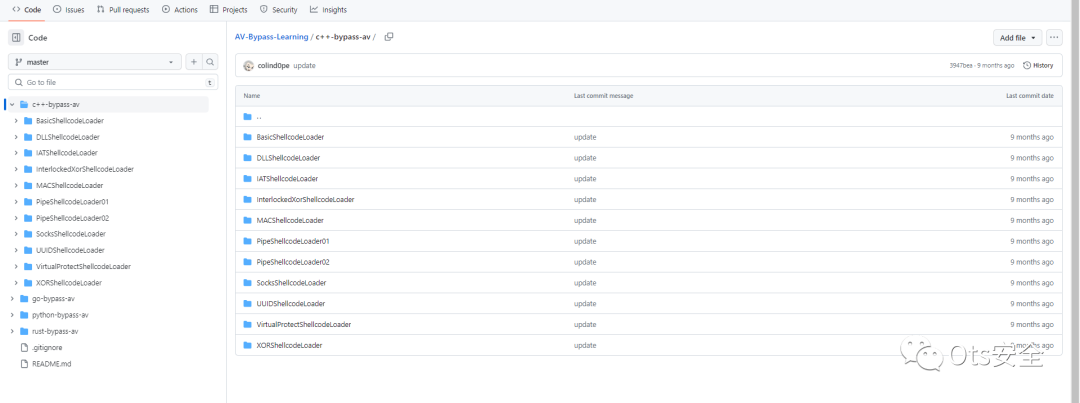Go to AV-Bypass-Learning breadcrumb link
The height and width of the screenshot is (403, 1080).
[271, 37]
